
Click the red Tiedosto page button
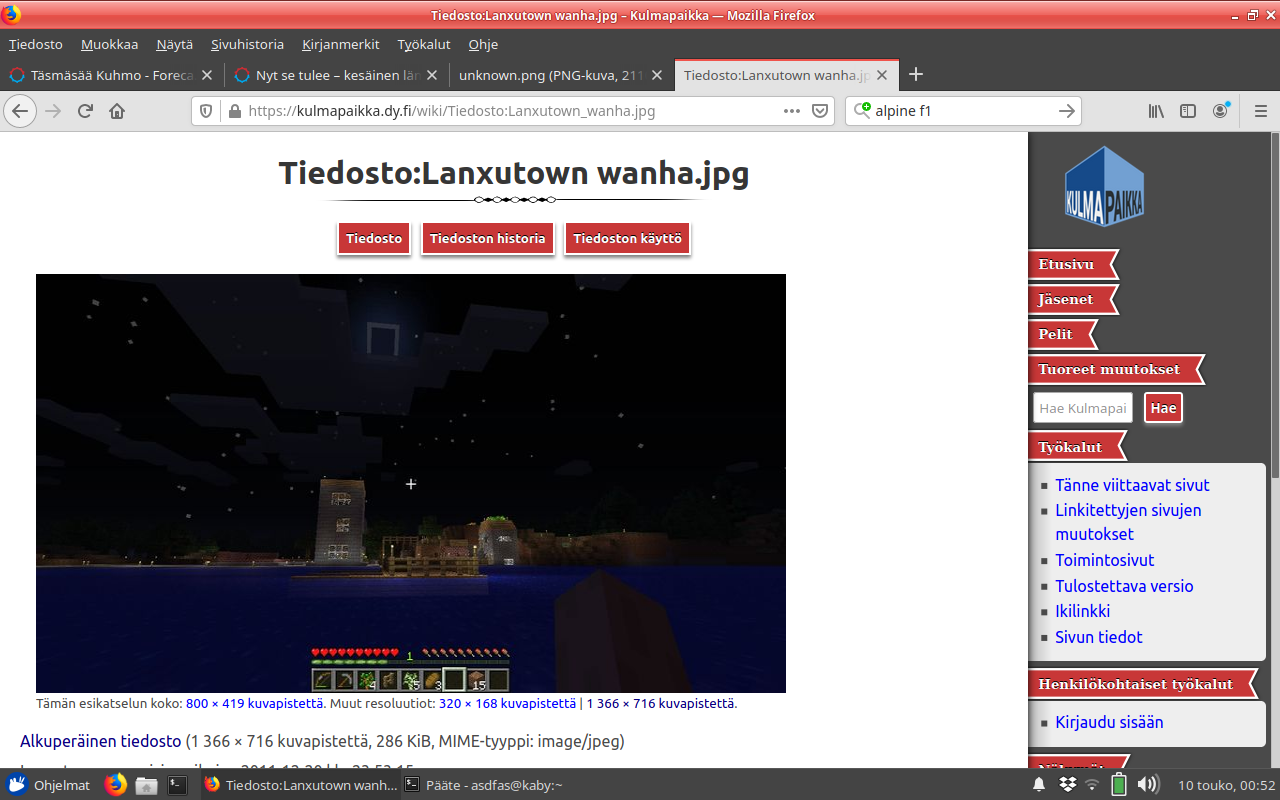pyautogui.click(x=374, y=239)
